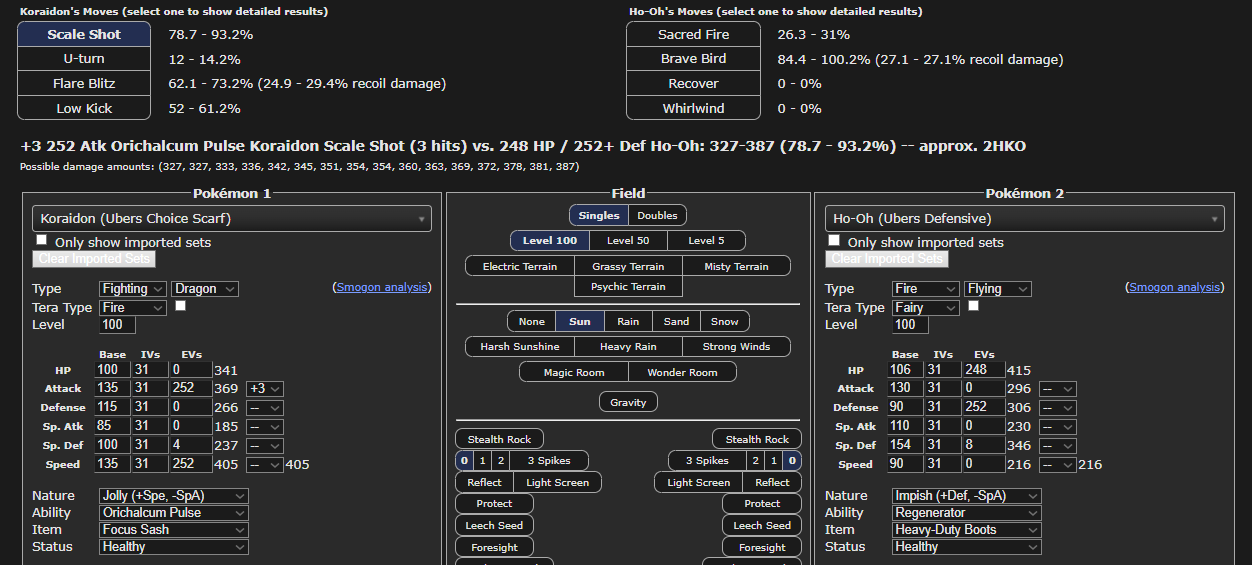Toggle Stealth Rock on Koraidon's side
The width and height of the screenshot is (1252, 565).
click(x=499, y=439)
